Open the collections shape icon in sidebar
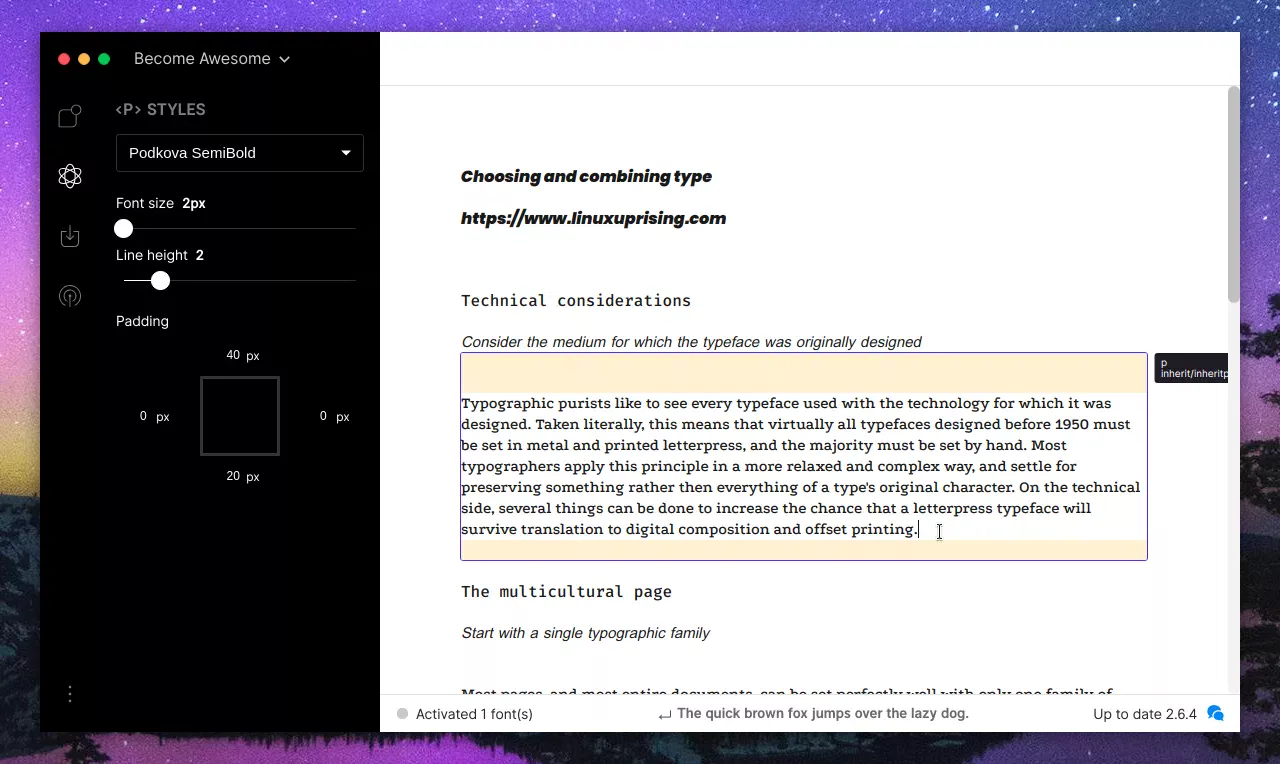1280x764 pixels. coord(69,117)
